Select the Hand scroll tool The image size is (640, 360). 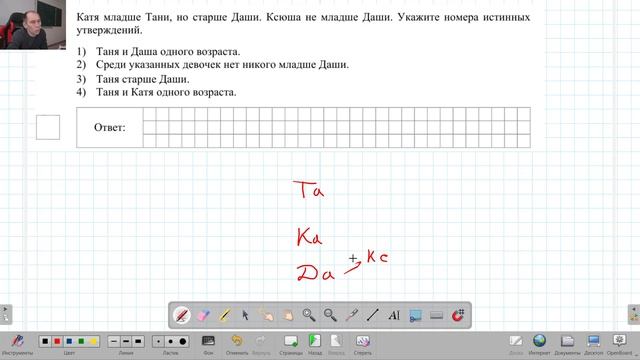tap(288, 315)
